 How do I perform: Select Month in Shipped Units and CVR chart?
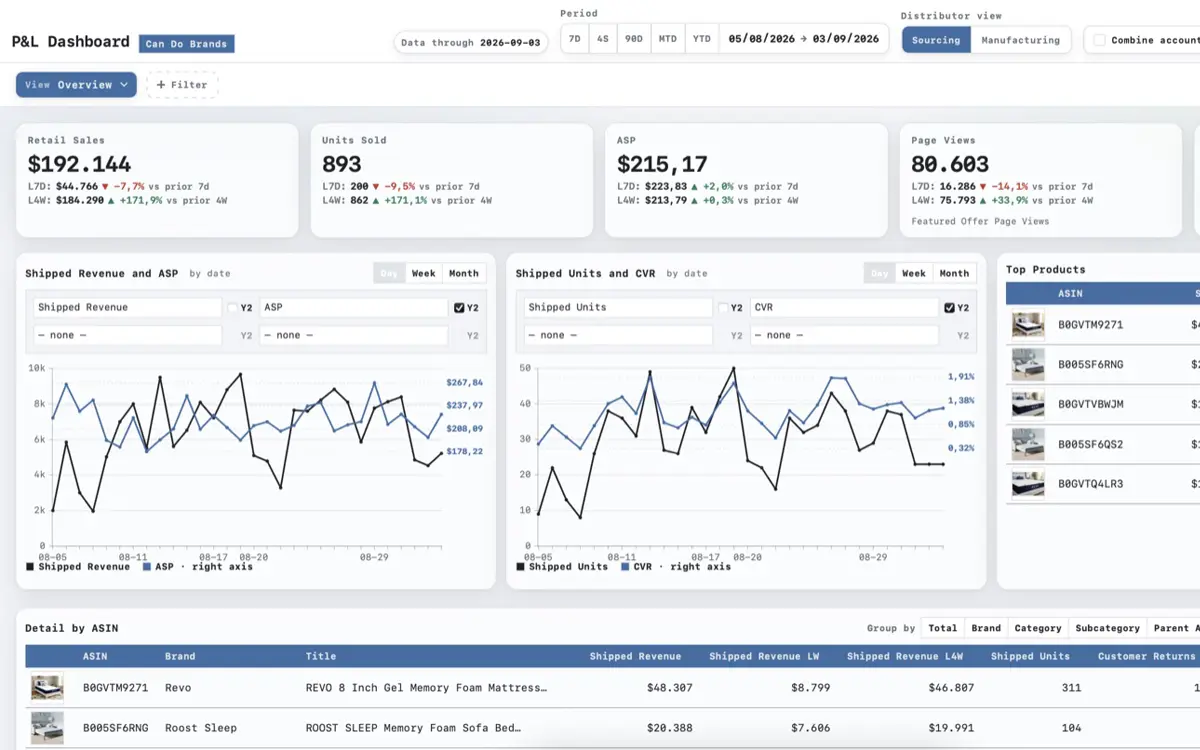[x=954, y=273]
